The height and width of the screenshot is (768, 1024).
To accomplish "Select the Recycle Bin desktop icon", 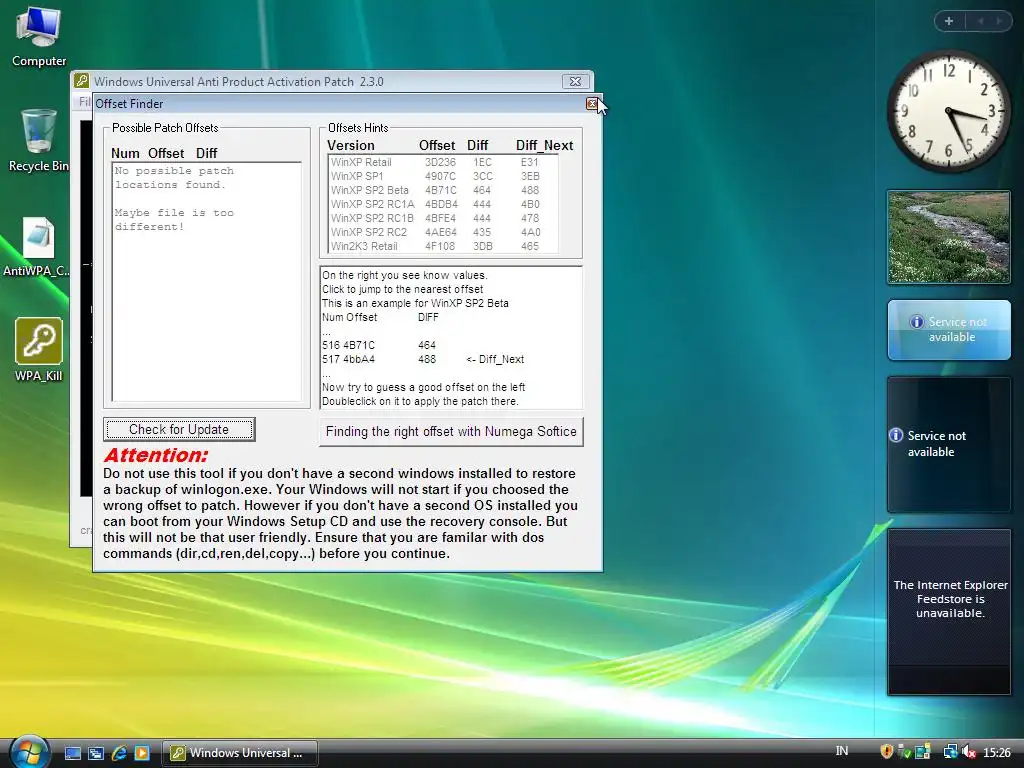I will point(39,140).
